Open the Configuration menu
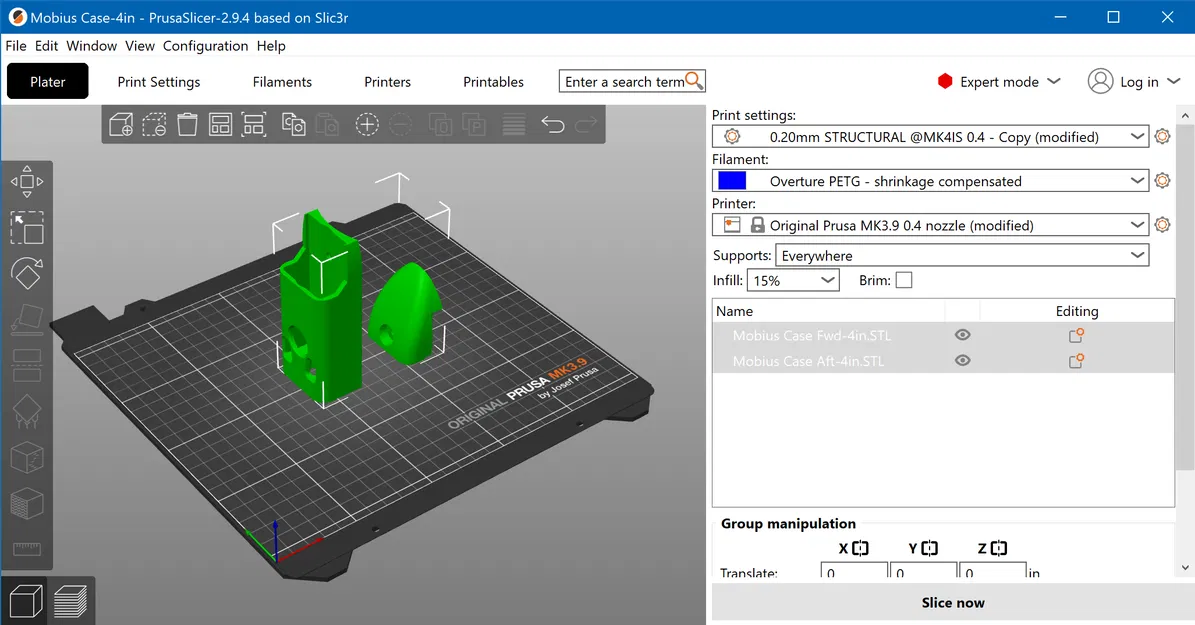 pyautogui.click(x=206, y=46)
